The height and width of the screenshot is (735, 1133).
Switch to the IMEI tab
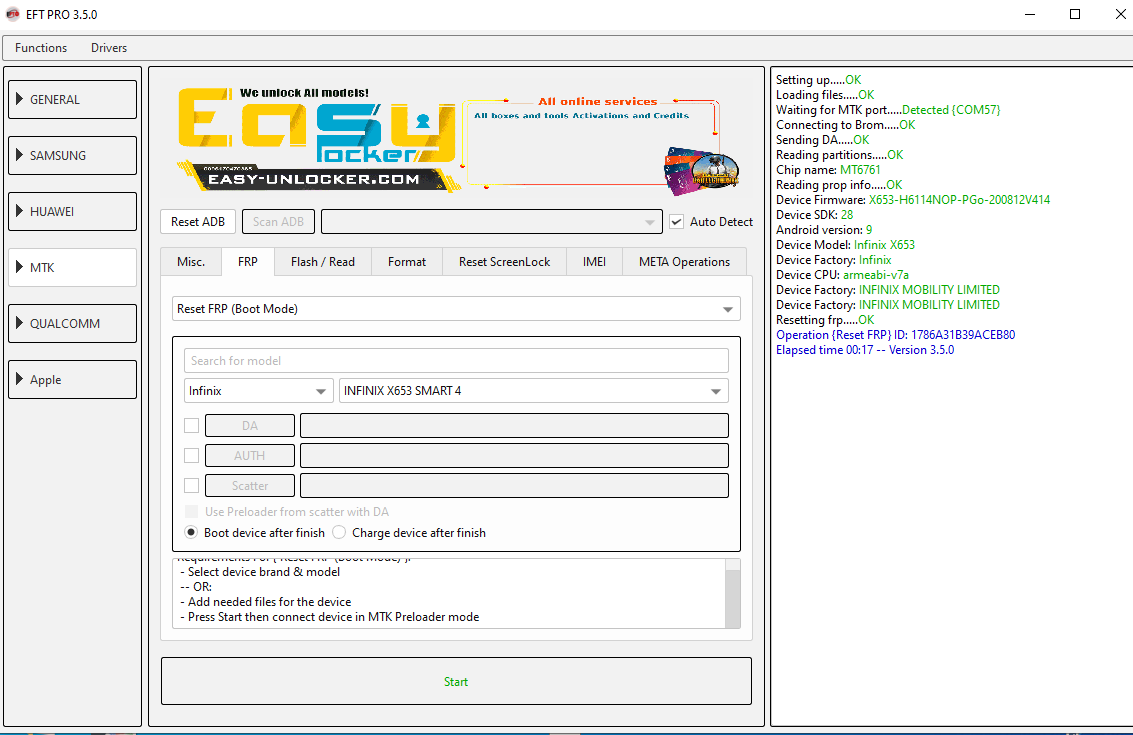(x=595, y=262)
